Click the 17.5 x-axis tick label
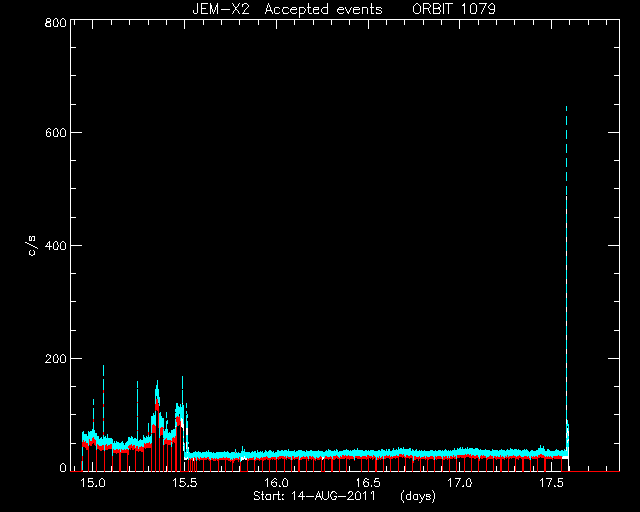Screen dimensions: 640x512 click(552, 483)
